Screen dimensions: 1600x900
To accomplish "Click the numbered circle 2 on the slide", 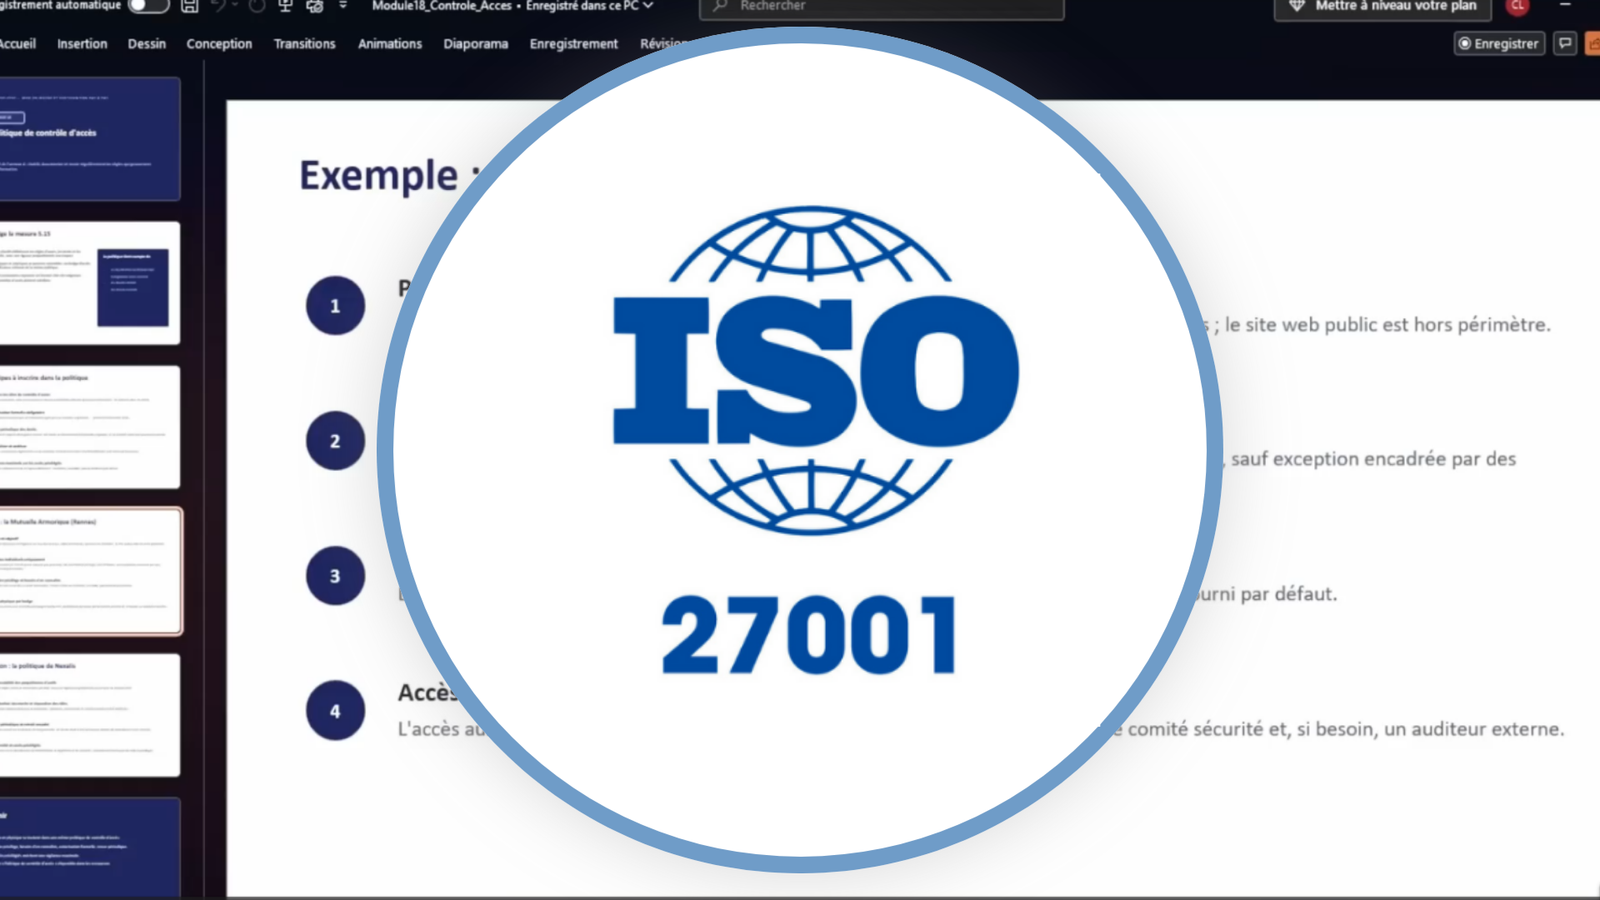I will click(335, 440).
